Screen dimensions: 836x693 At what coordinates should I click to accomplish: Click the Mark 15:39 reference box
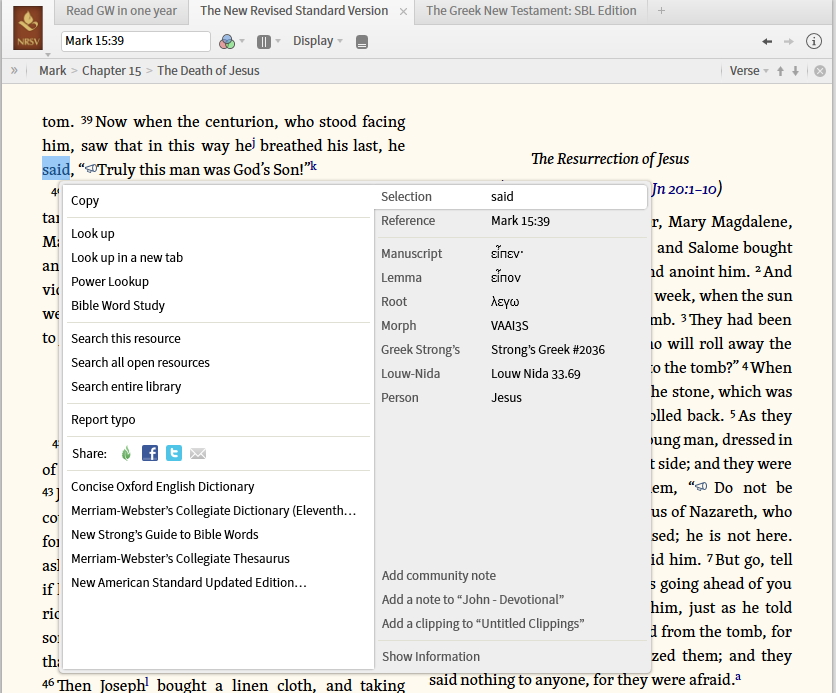coord(135,41)
